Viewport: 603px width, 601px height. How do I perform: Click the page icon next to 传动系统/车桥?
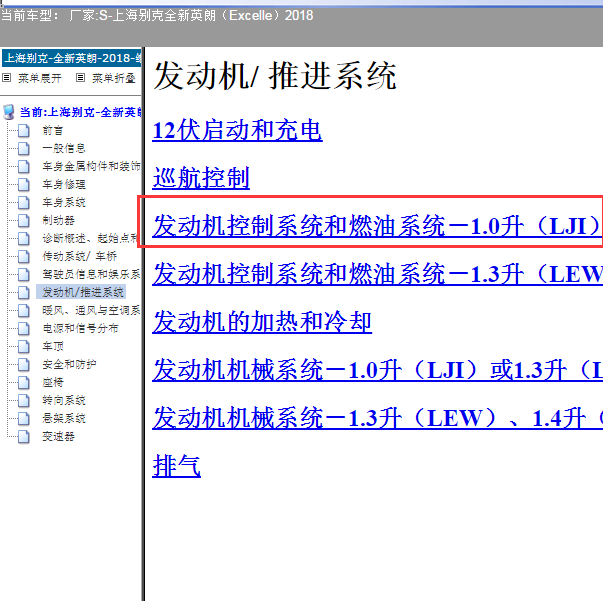pos(24,256)
